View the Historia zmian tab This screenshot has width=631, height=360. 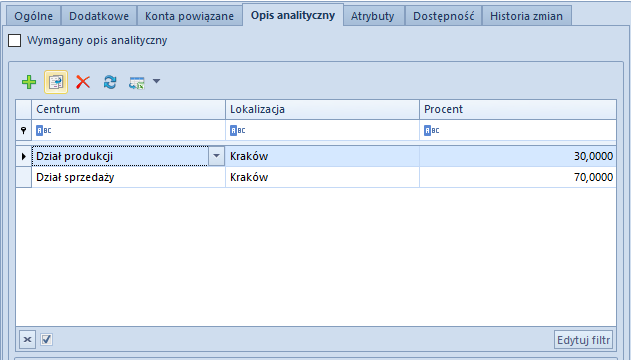[x=526, y=16]
